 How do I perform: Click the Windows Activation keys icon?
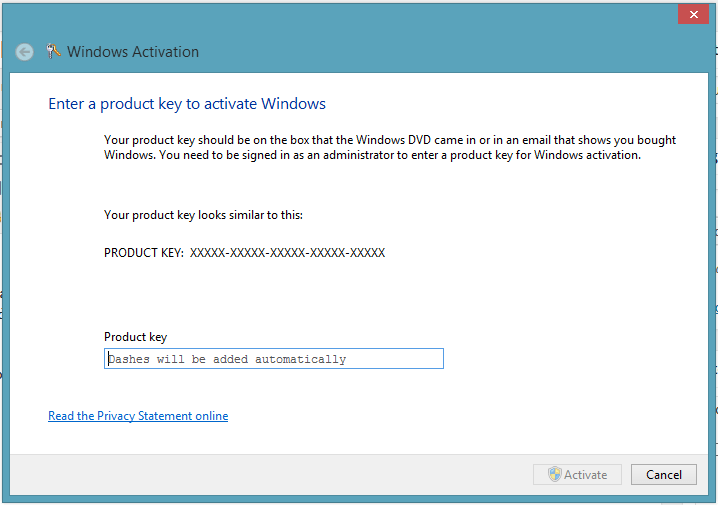pyautogui.click(x=53, y=51)
